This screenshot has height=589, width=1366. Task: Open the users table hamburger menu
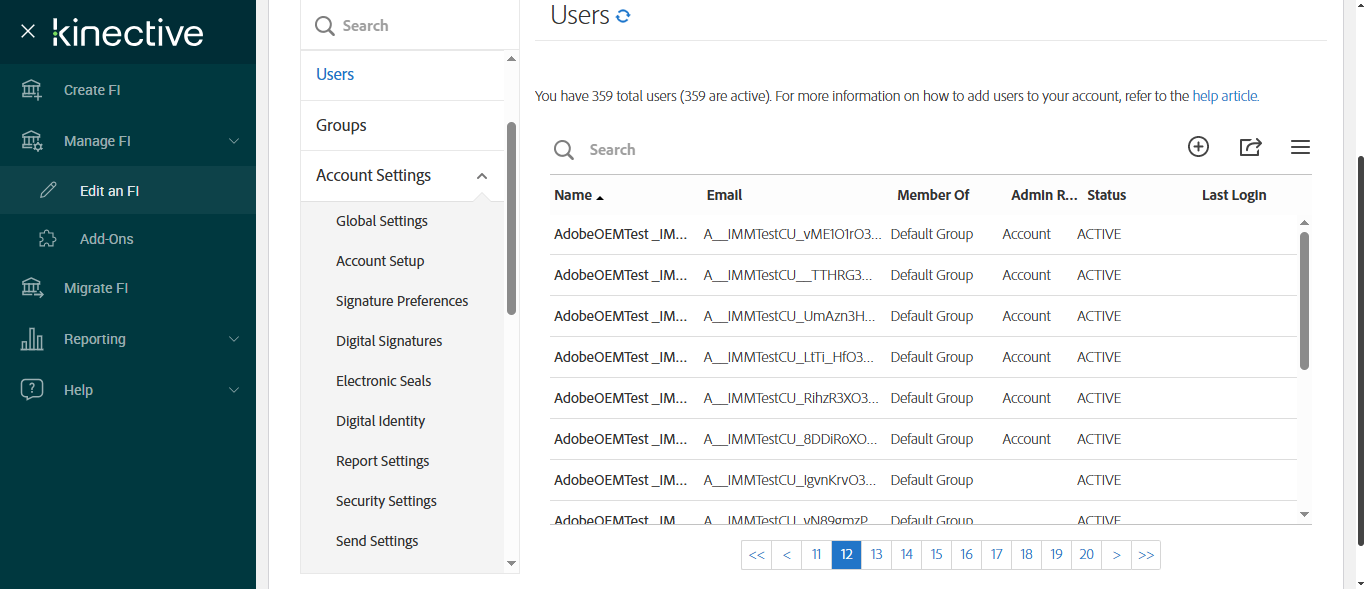point(1300,147)
